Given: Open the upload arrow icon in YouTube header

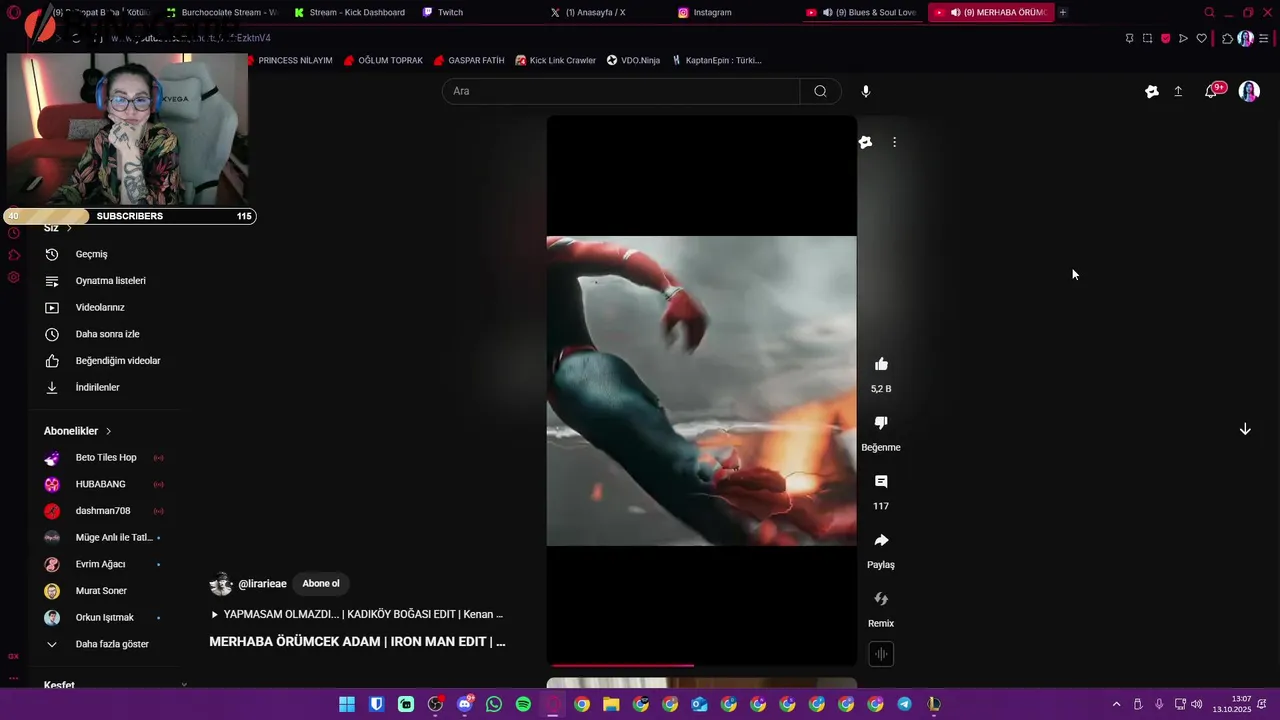Looking at the screenshot, I should (1178, 91).
